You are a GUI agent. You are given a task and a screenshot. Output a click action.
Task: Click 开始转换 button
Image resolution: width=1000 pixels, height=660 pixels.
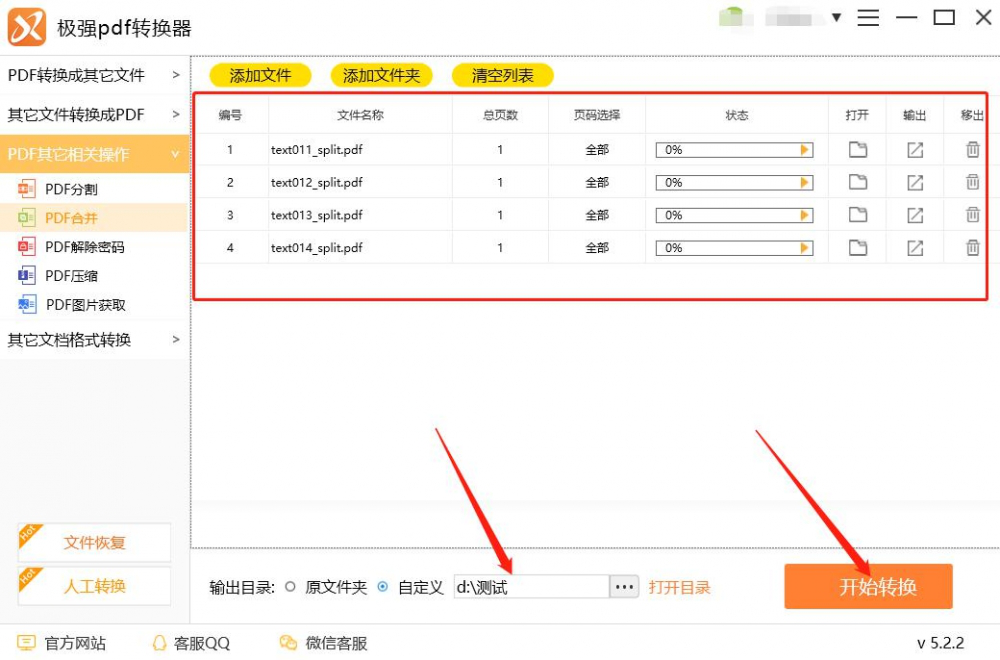click(869, 586)
